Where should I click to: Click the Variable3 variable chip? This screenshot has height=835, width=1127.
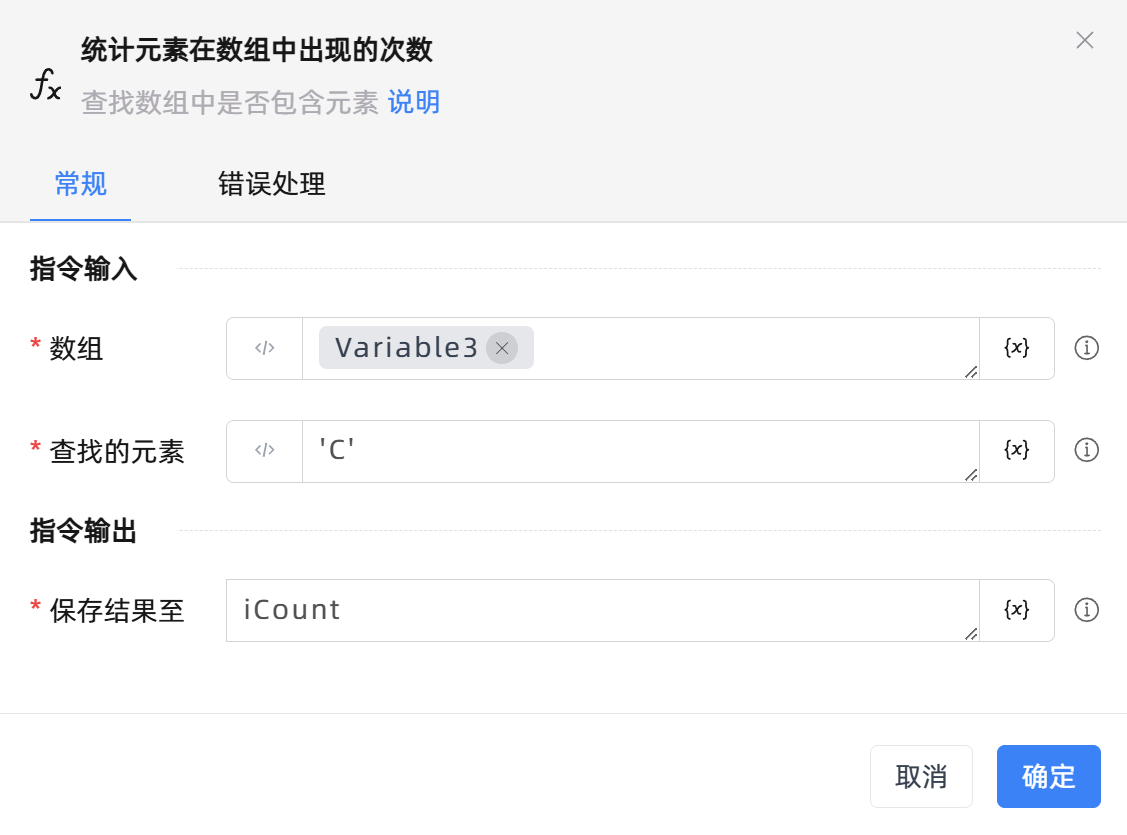(406, 348)
